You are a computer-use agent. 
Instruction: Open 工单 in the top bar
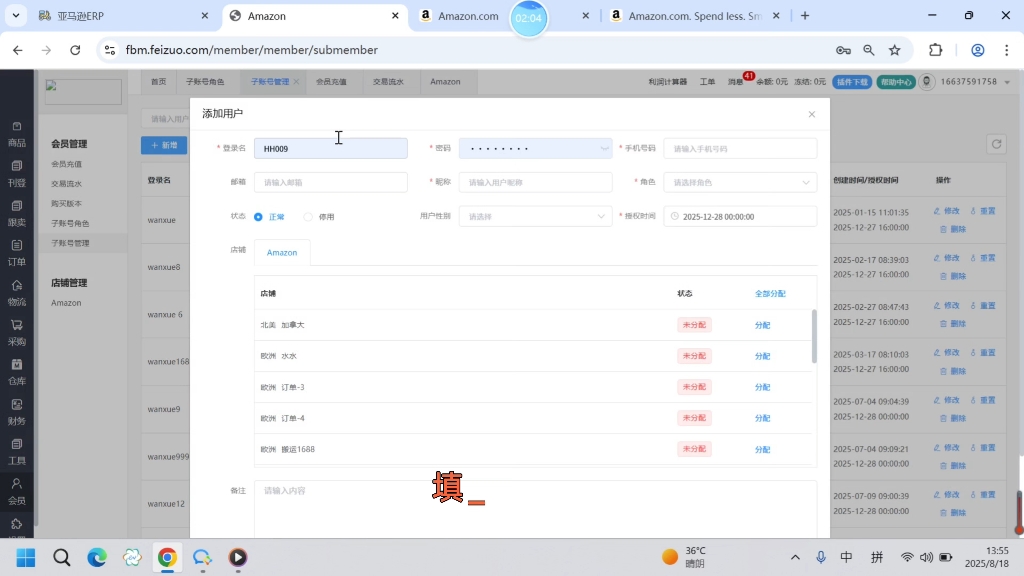click(707, 82)
